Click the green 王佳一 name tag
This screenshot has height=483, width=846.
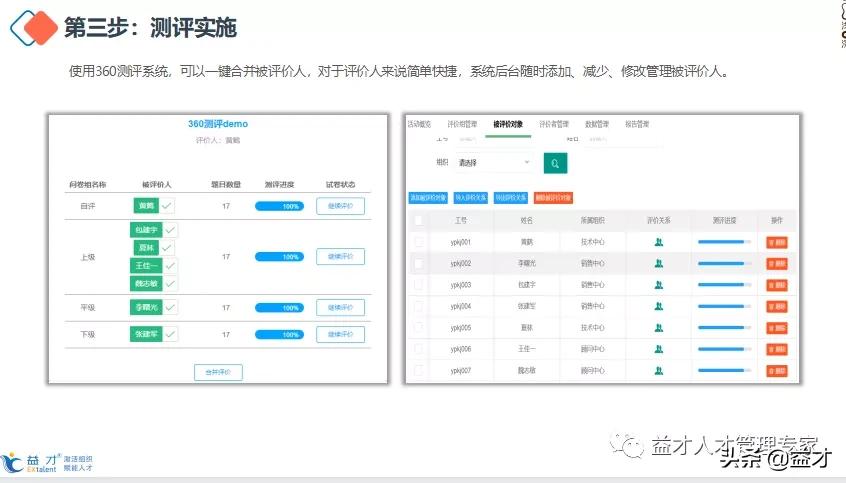146,266
